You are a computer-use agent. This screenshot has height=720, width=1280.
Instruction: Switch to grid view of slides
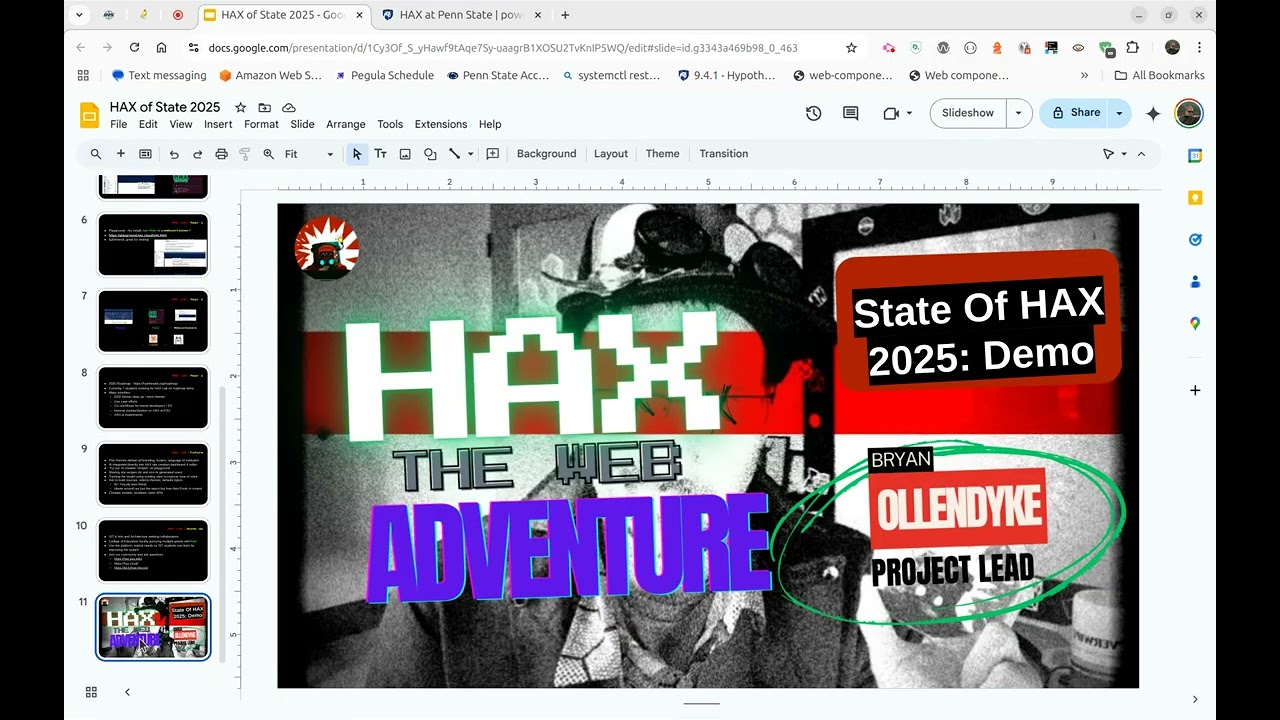point(91,692)
